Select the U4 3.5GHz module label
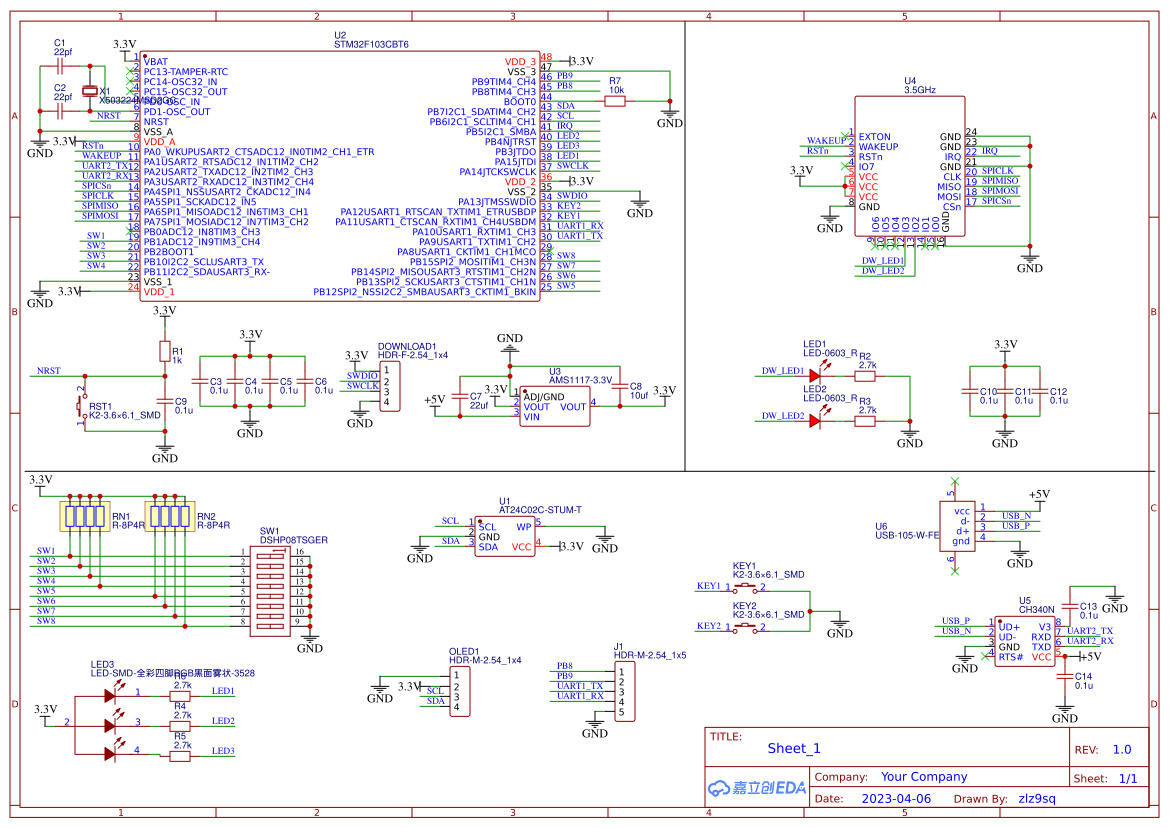This screenshot has height=828, width=1169. [x=919, y=85]
